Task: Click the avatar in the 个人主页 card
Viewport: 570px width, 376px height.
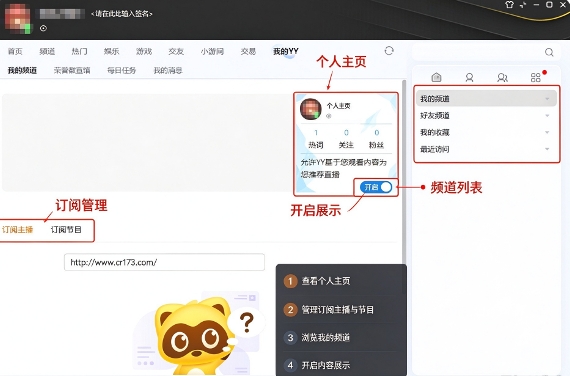Action: 311,108
